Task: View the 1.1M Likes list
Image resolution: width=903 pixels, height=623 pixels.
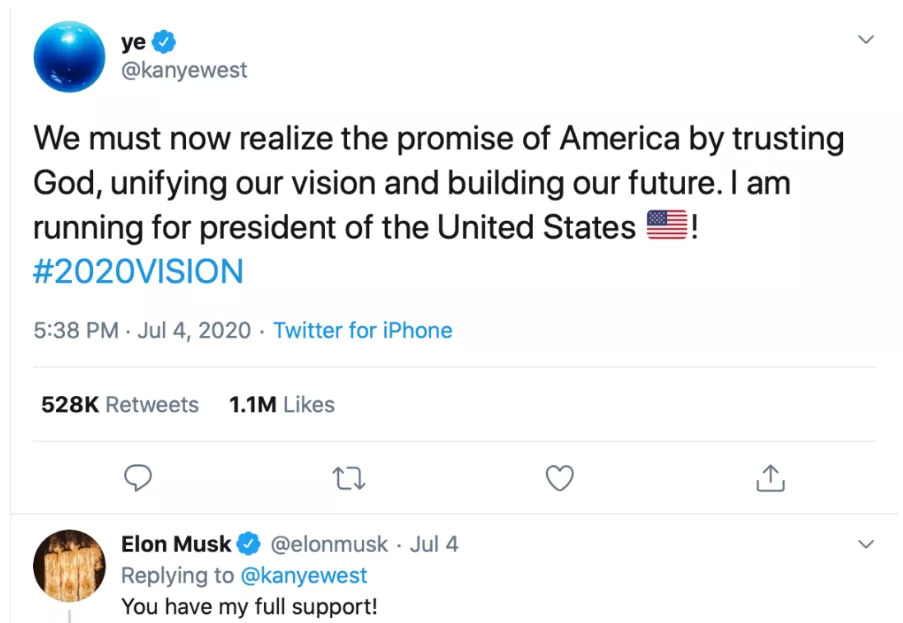Action: (x=281, y=405)
